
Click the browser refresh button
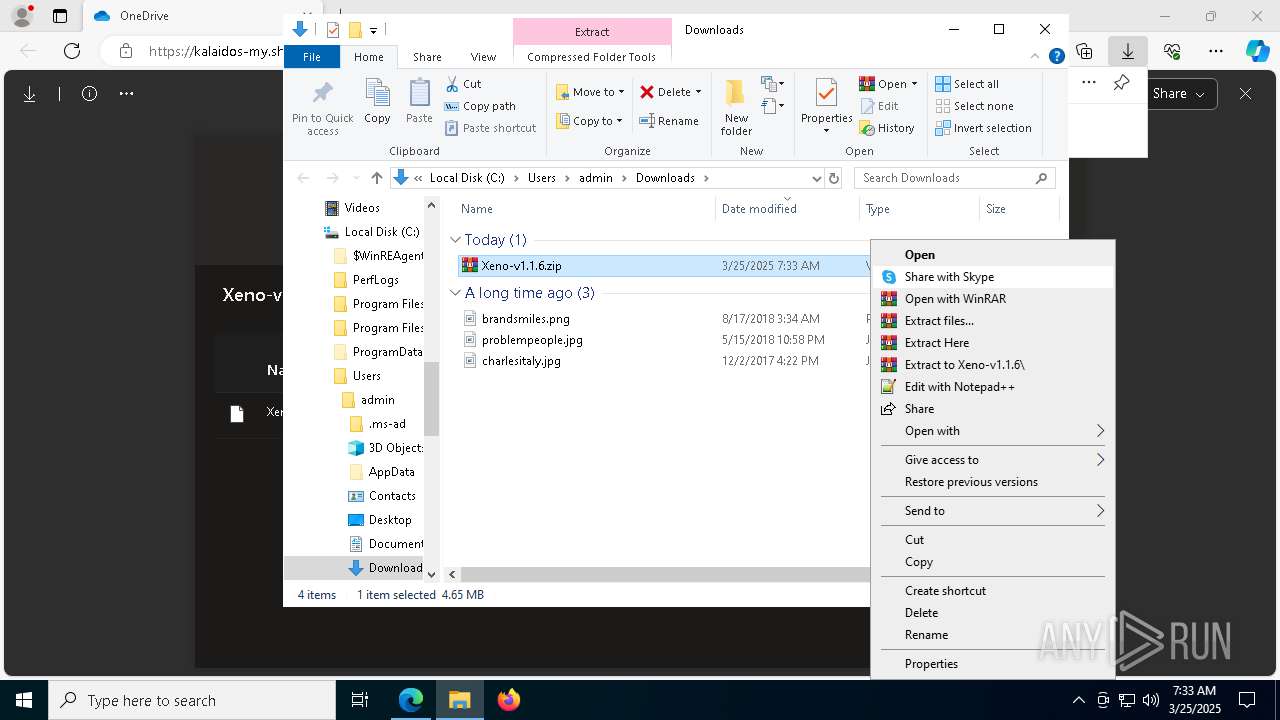pos(72,51)
